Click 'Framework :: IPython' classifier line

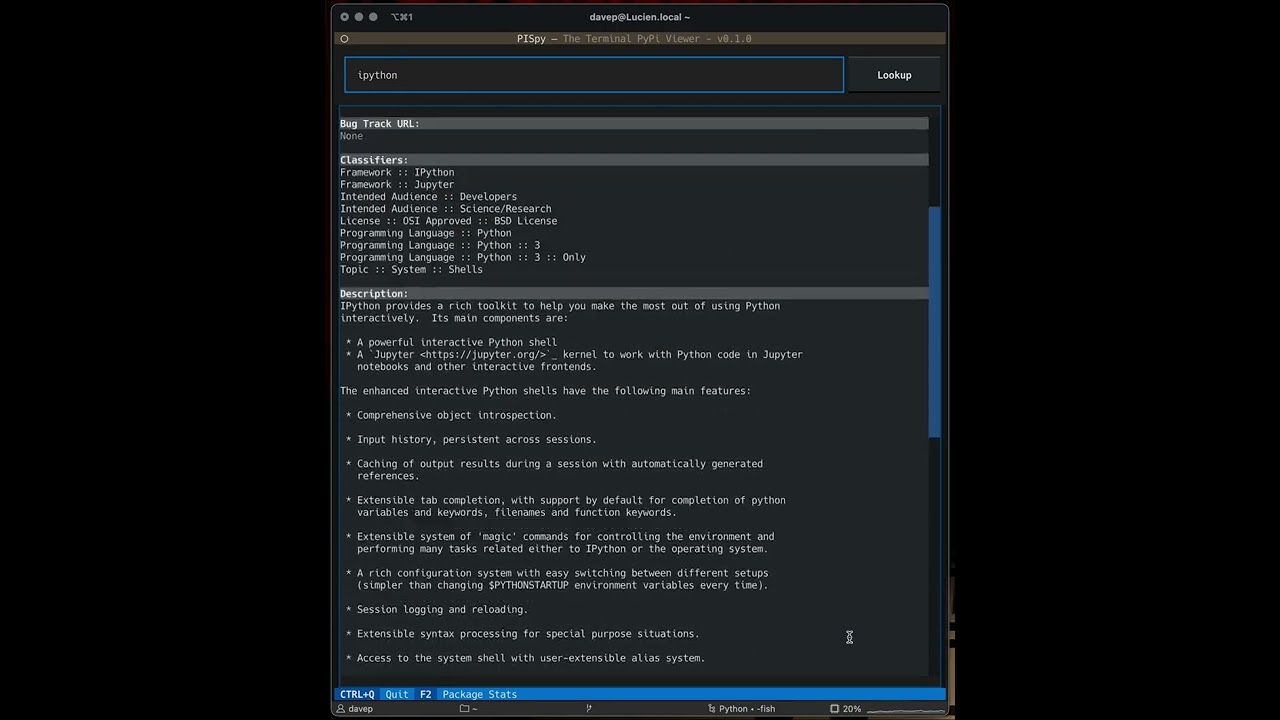pos(397,172)
